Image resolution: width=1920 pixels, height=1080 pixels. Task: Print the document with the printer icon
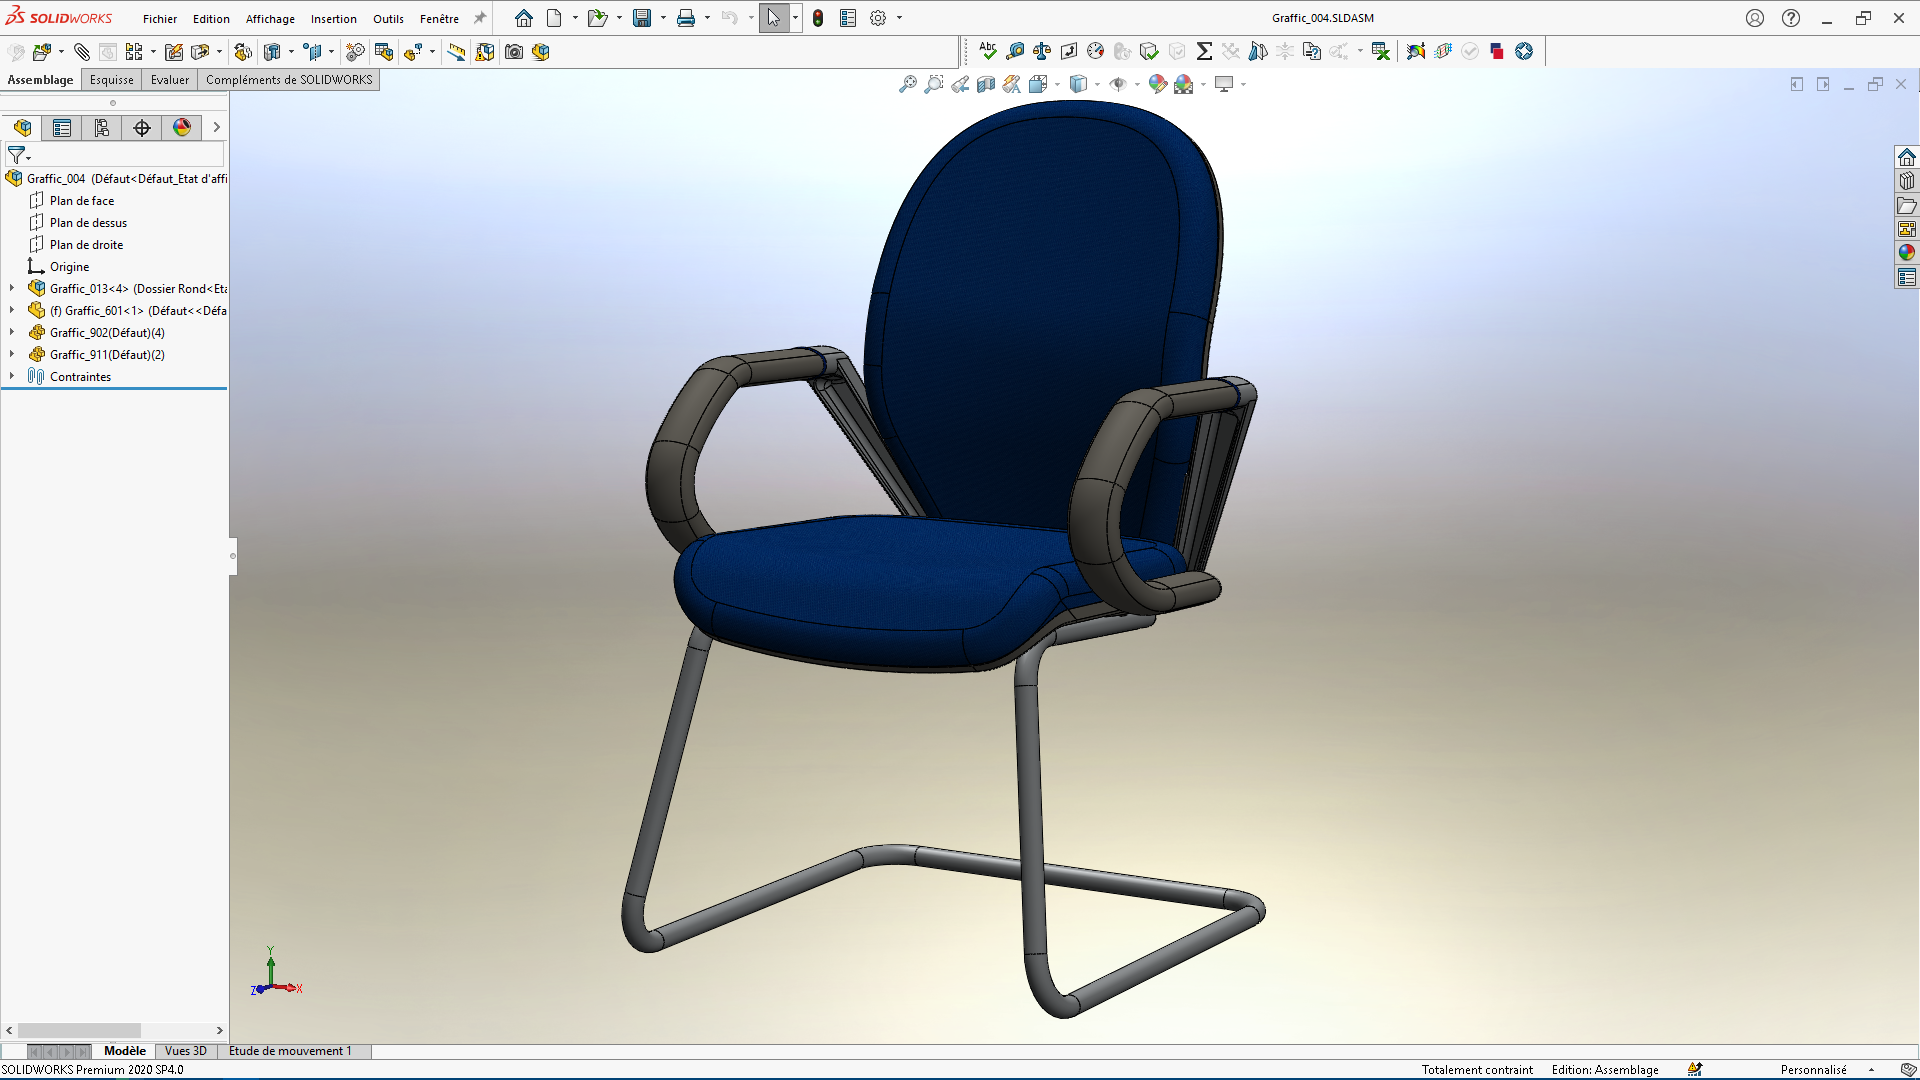(x=686, y=18)
